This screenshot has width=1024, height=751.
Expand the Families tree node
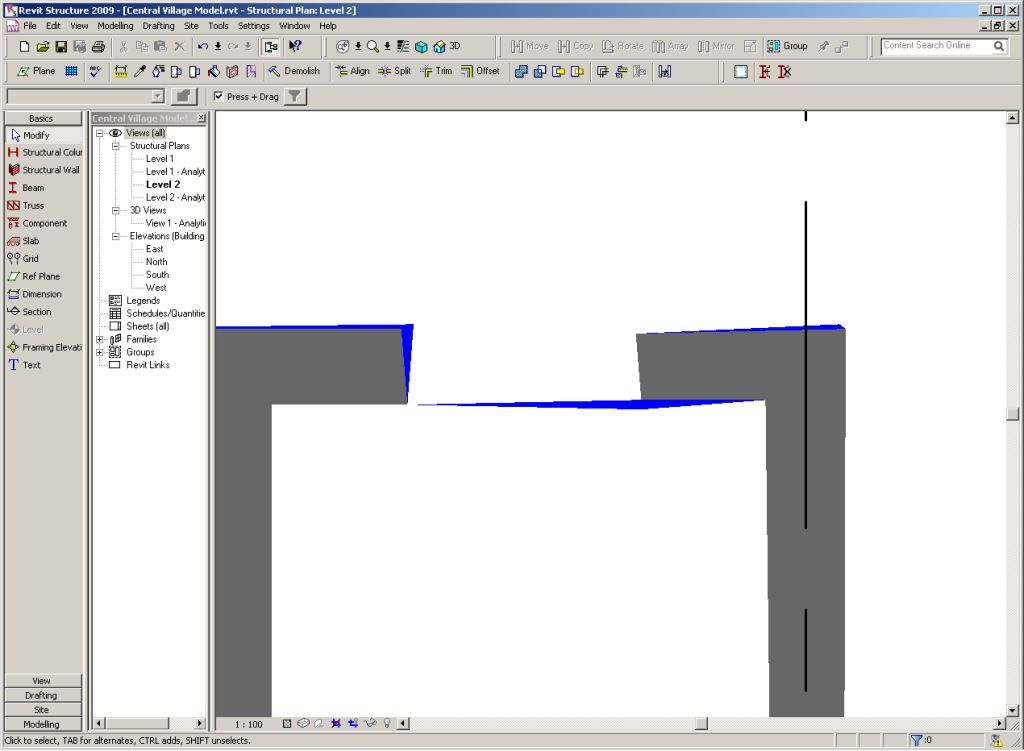100,339
